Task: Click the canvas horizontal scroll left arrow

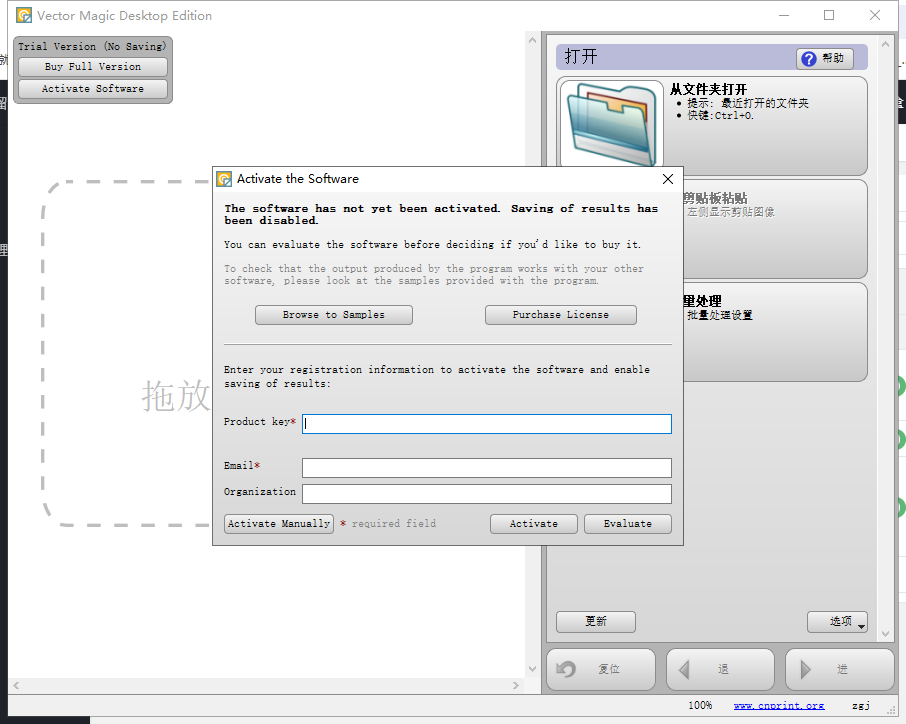Action: click(16, 686)
